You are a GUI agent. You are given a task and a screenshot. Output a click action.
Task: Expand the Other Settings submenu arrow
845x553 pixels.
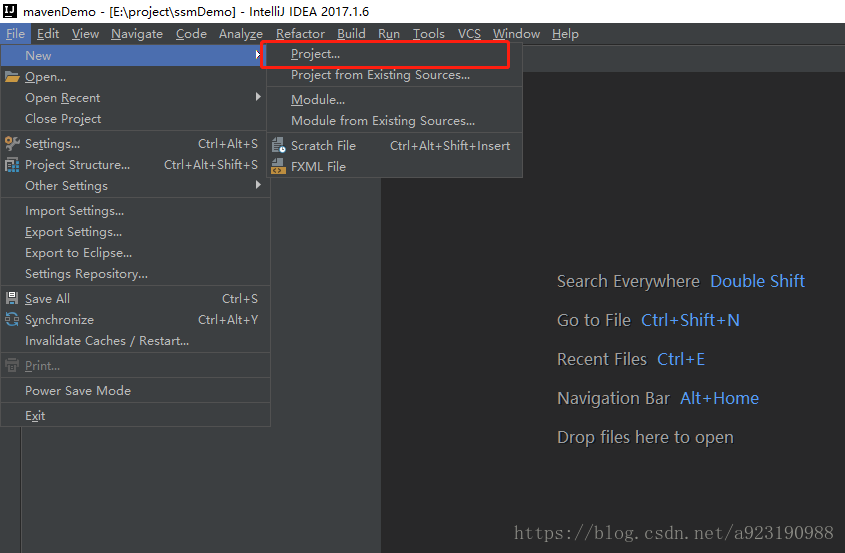(258, 185)
